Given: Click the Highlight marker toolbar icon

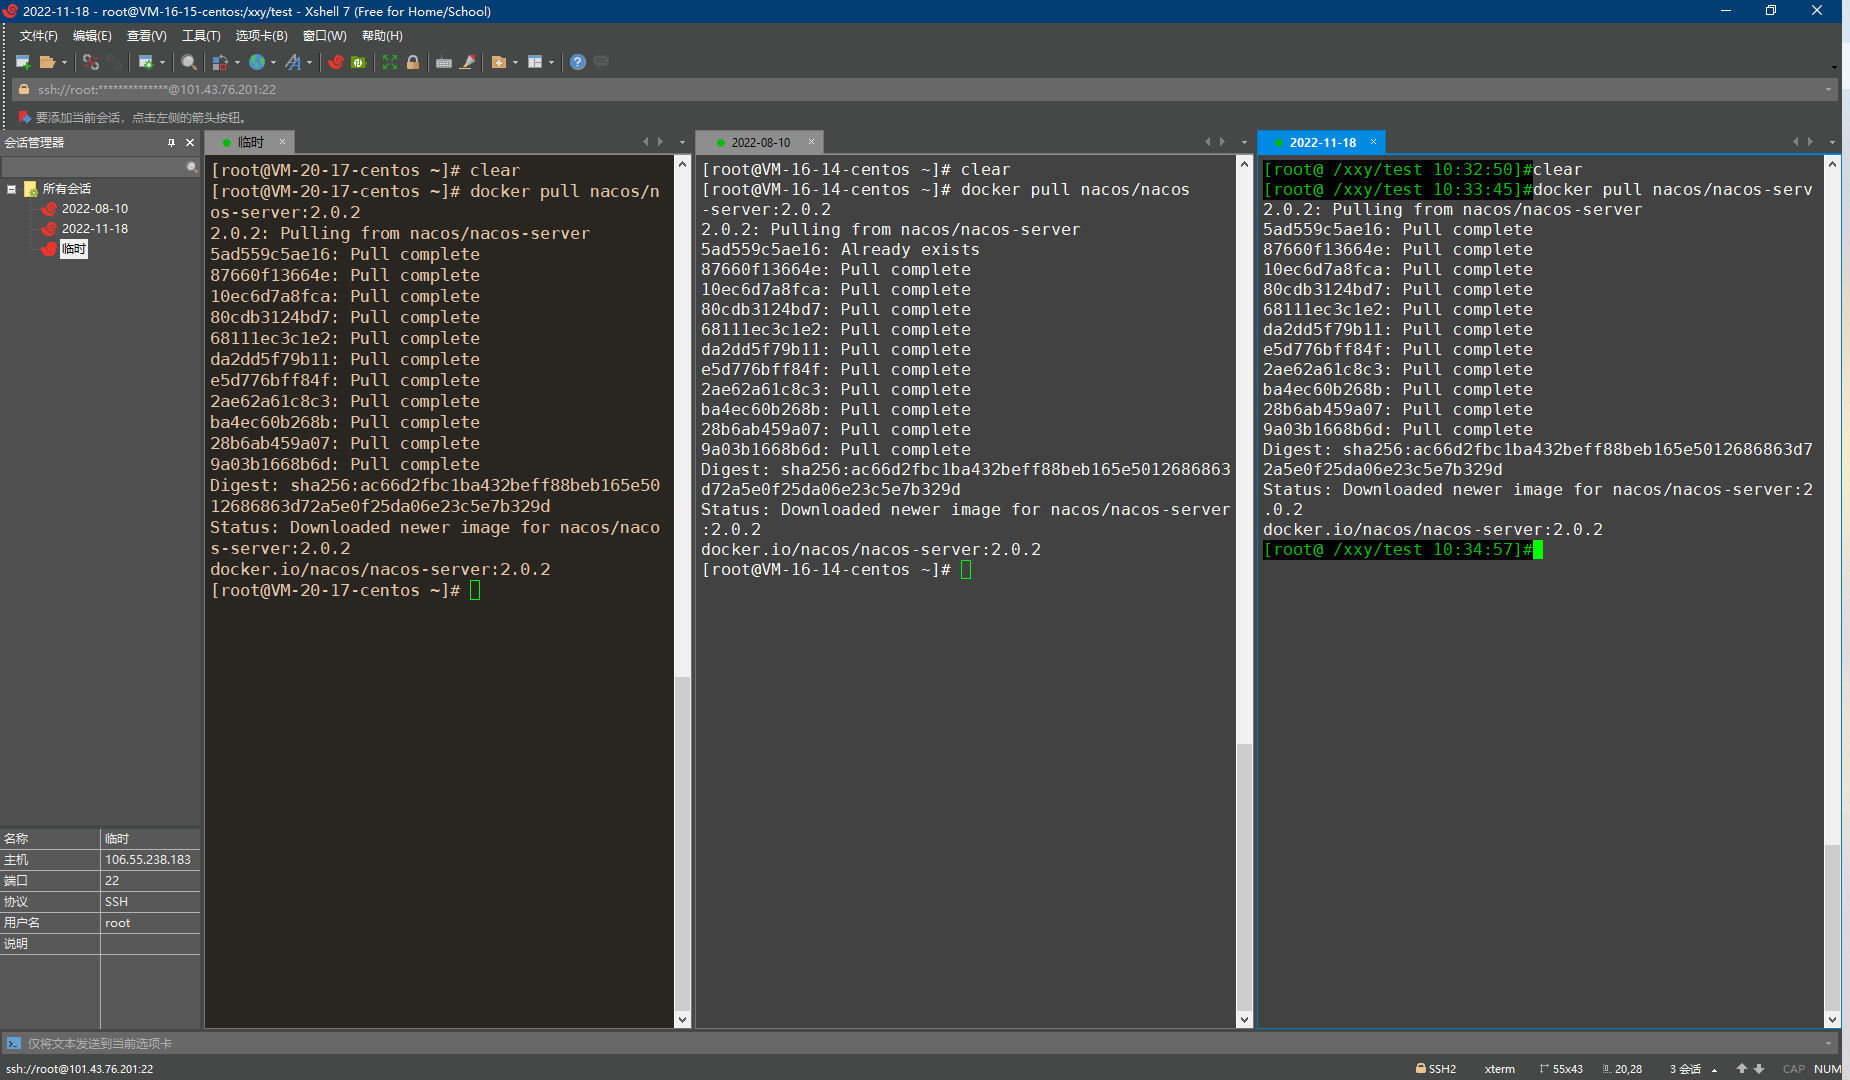Looking at the screenshot, I should pos(467,62).
